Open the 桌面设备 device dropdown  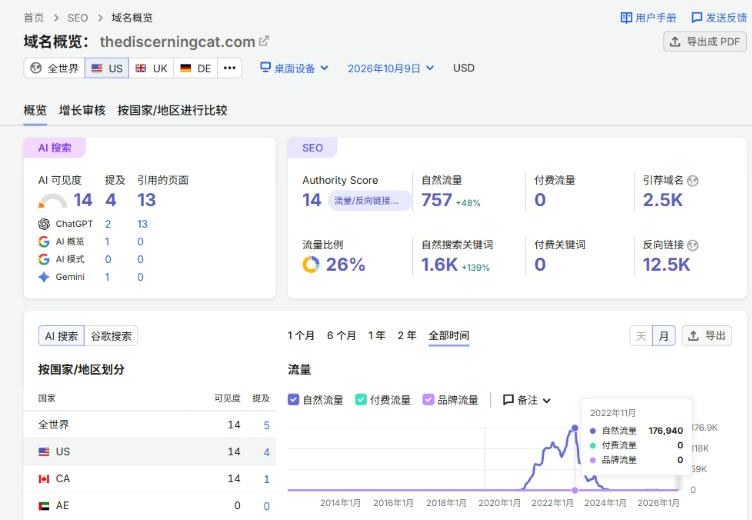[294, 68]
